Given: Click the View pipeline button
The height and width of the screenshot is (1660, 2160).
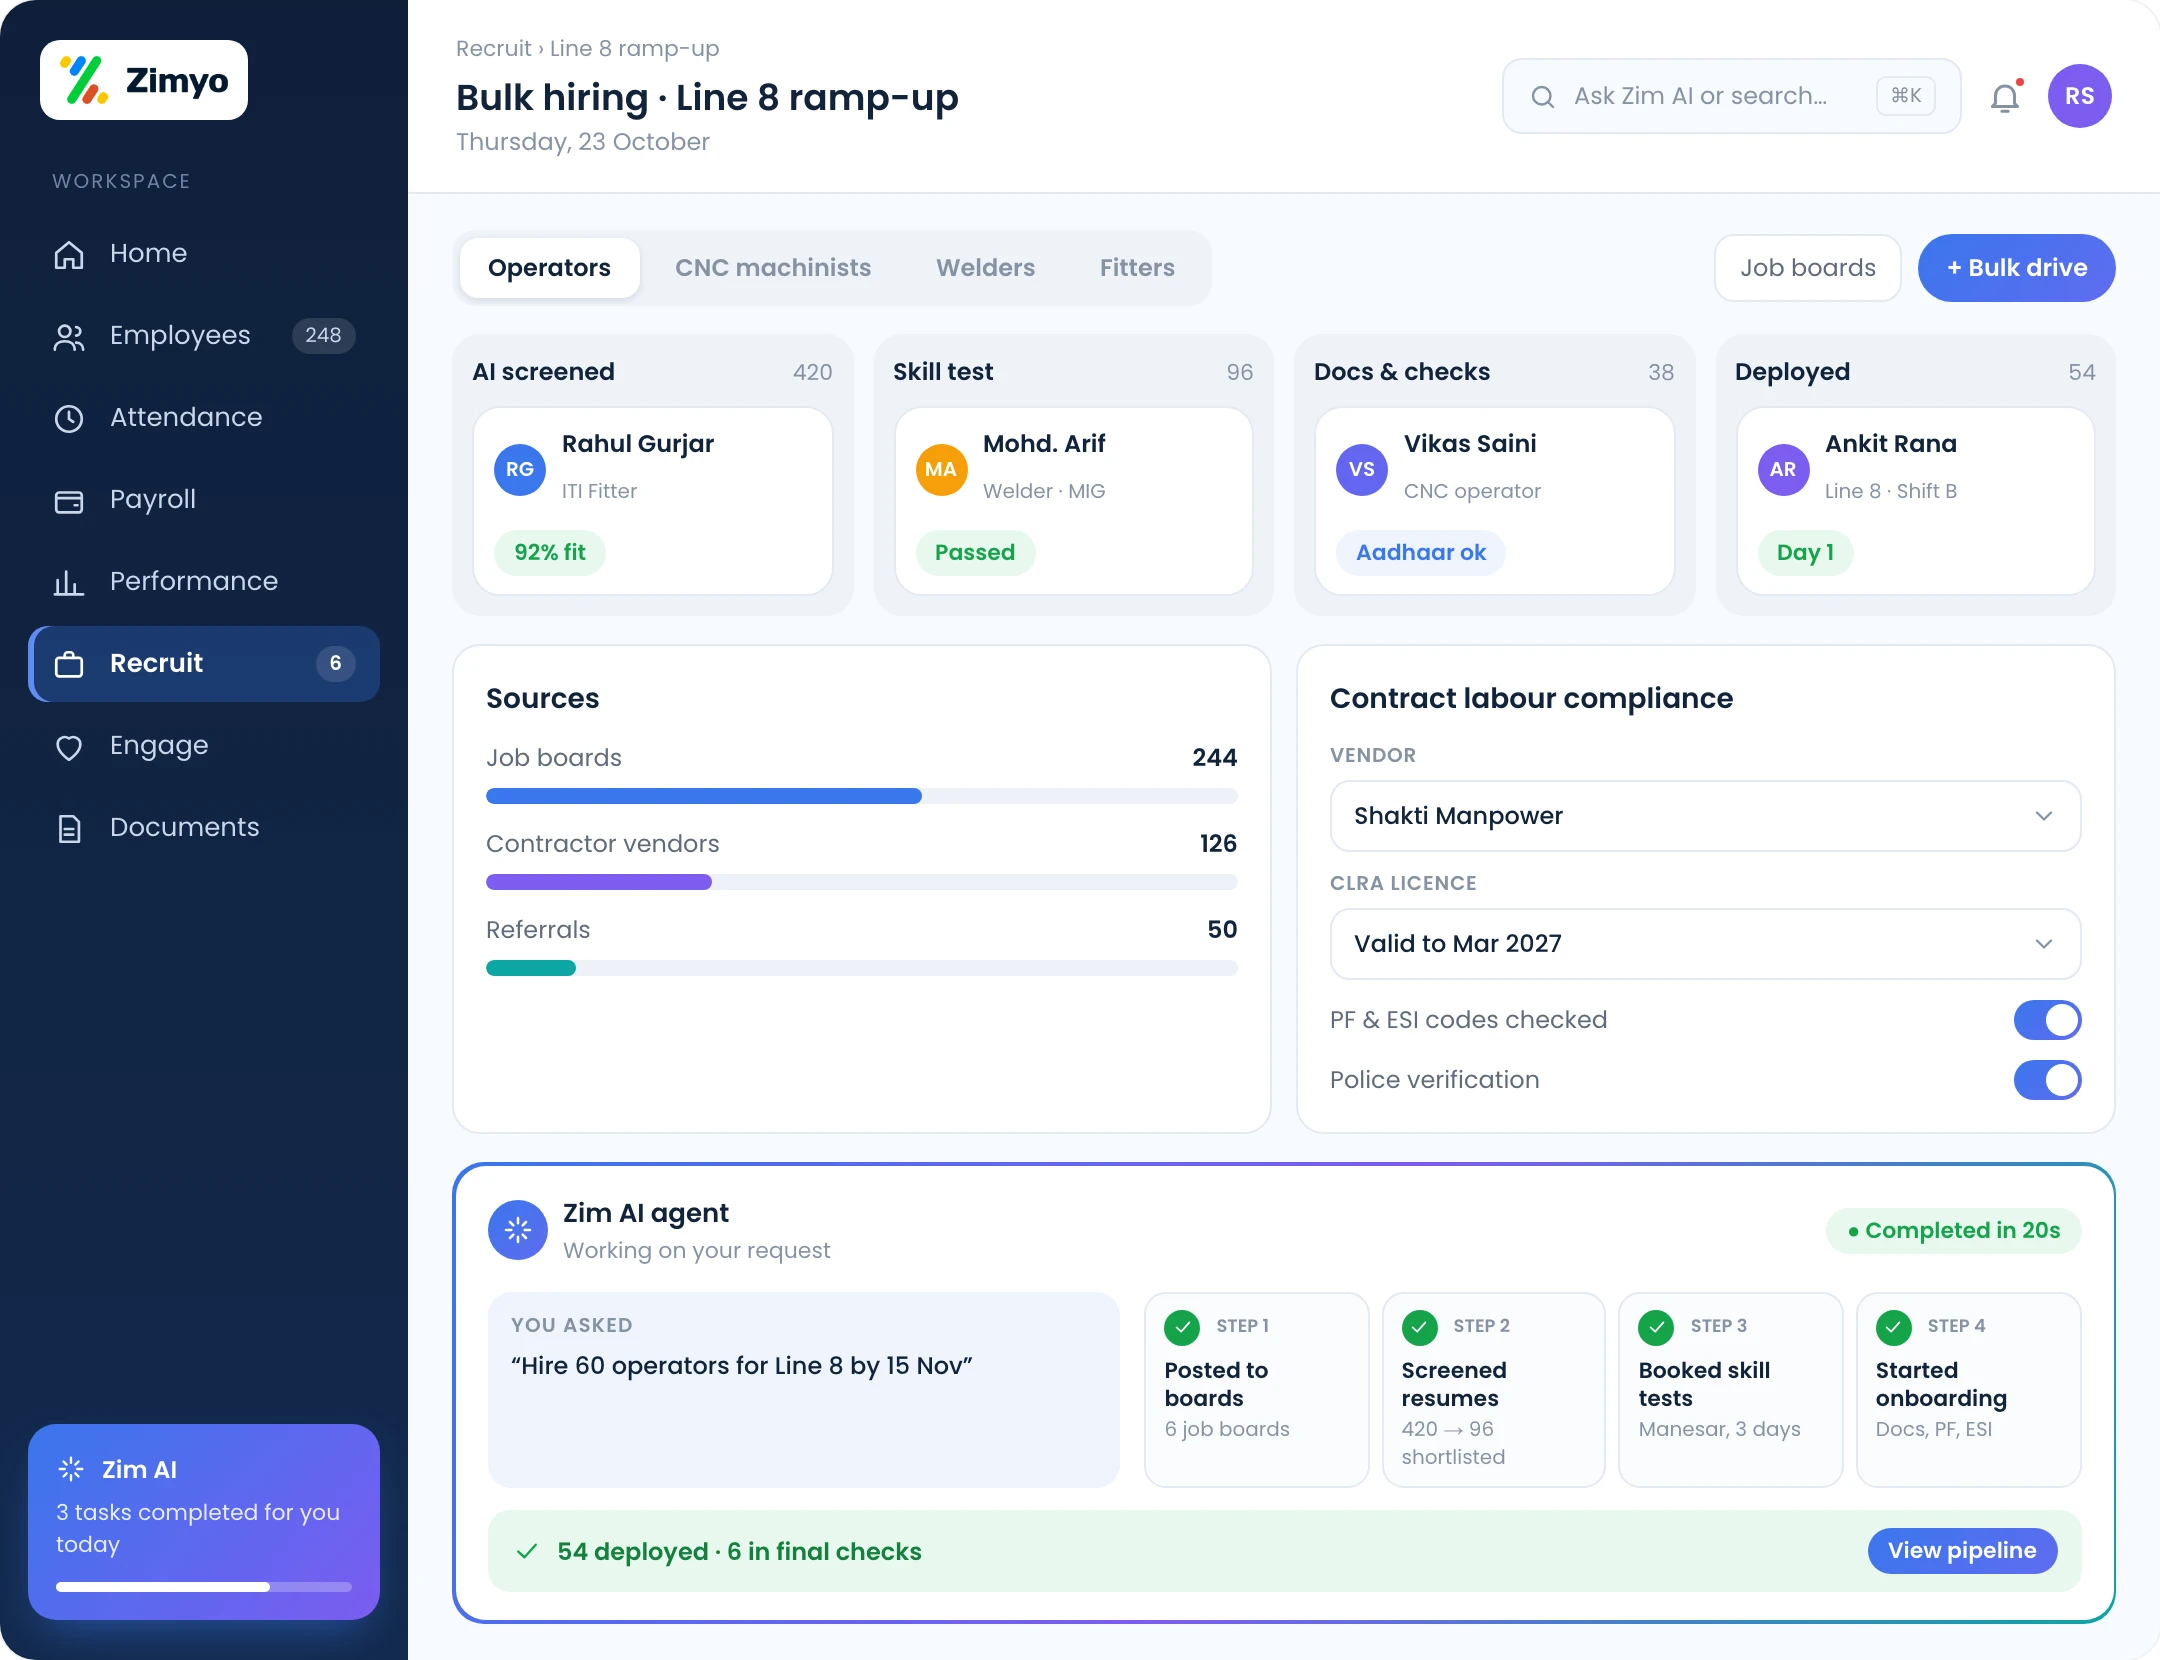Looking at the screenshot, I should pyautogui.click(x=1962, y=1551).
